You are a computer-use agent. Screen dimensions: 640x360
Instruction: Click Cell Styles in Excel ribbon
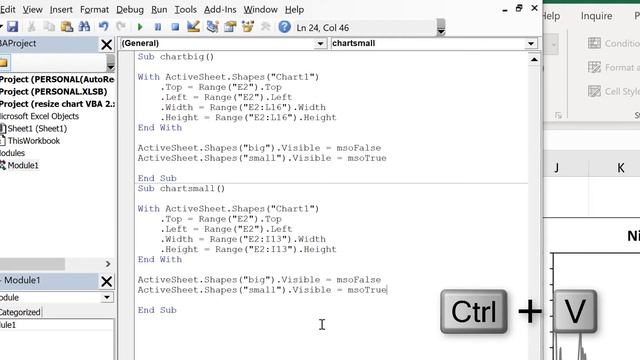click(x=613, y=91)
